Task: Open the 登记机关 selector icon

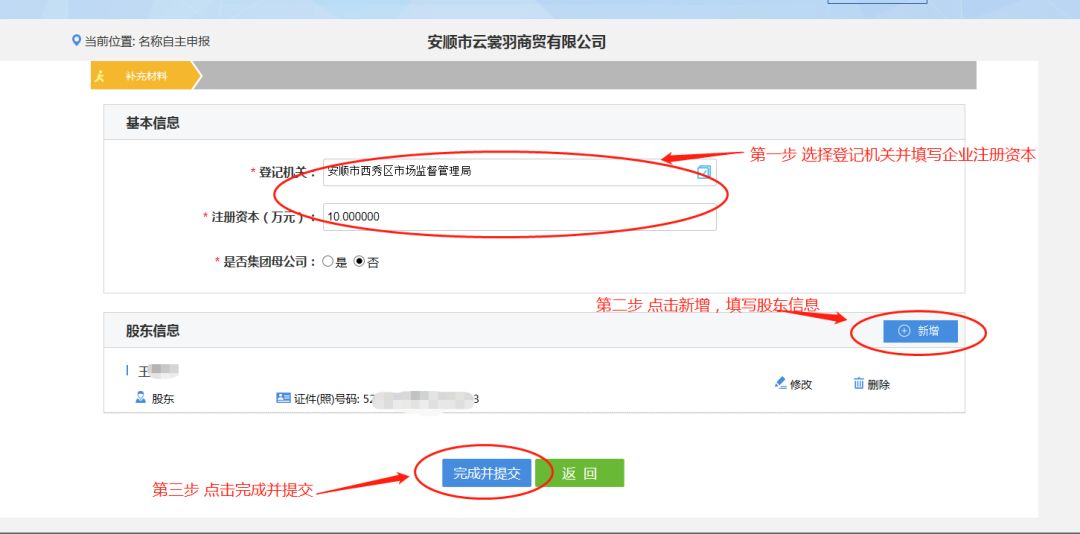Action: (703, 172)
